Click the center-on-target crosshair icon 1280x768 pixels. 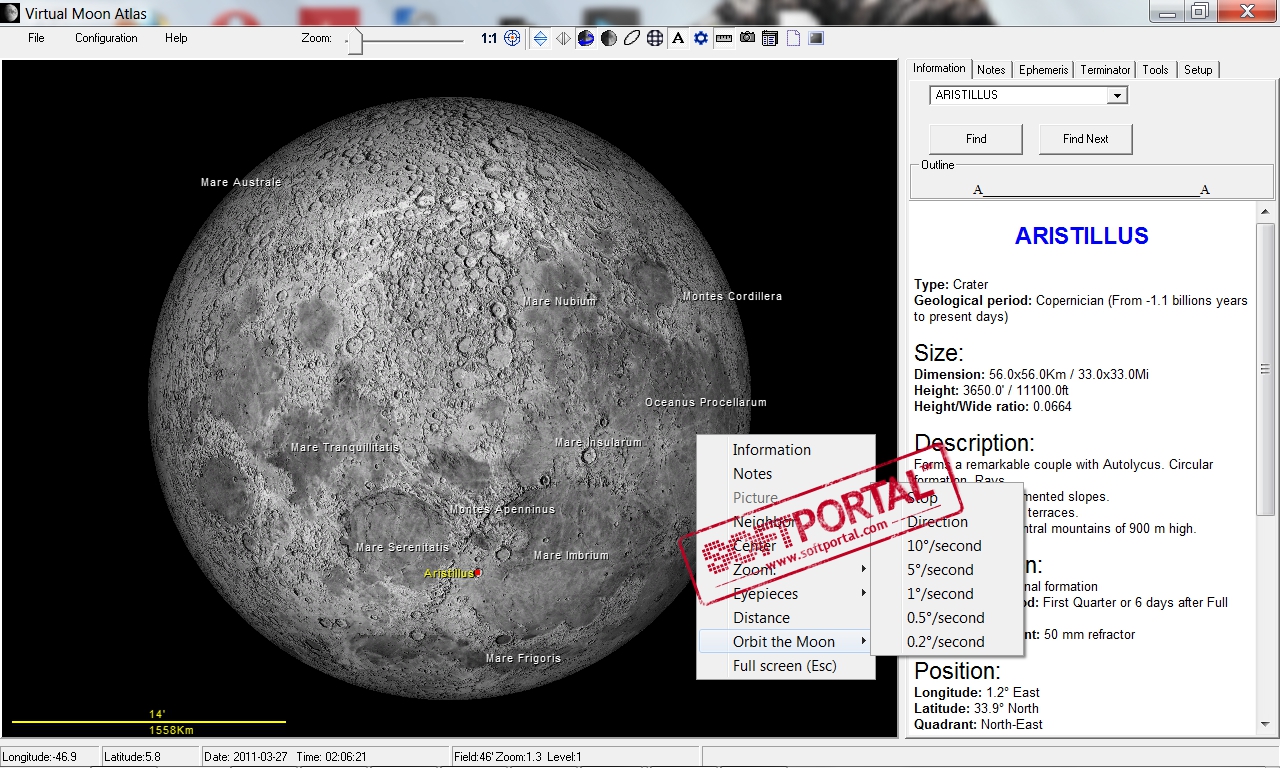(512, 38)
